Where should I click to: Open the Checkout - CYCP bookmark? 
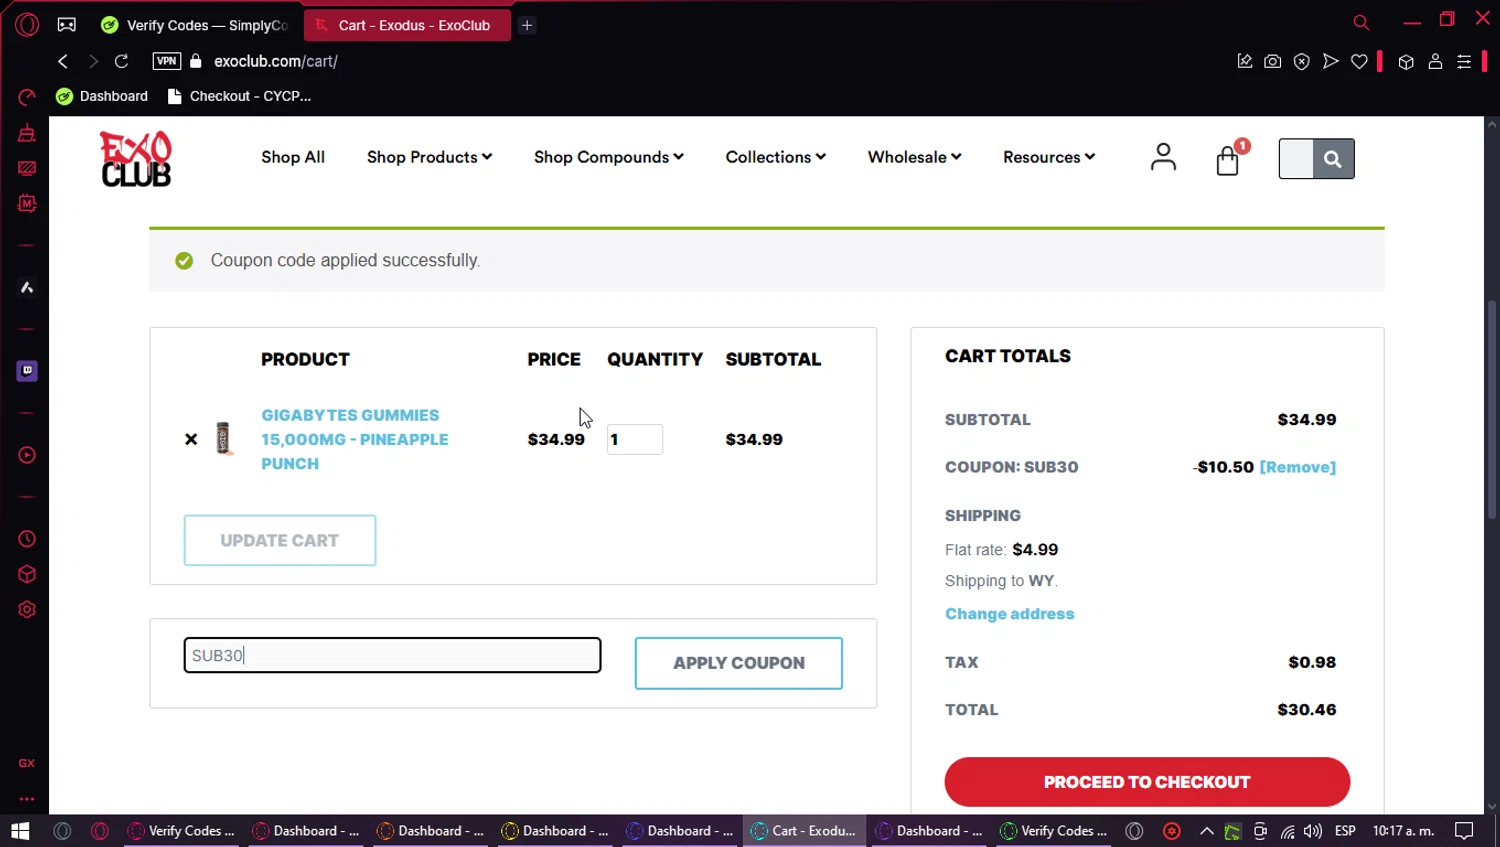pos(239,96)
